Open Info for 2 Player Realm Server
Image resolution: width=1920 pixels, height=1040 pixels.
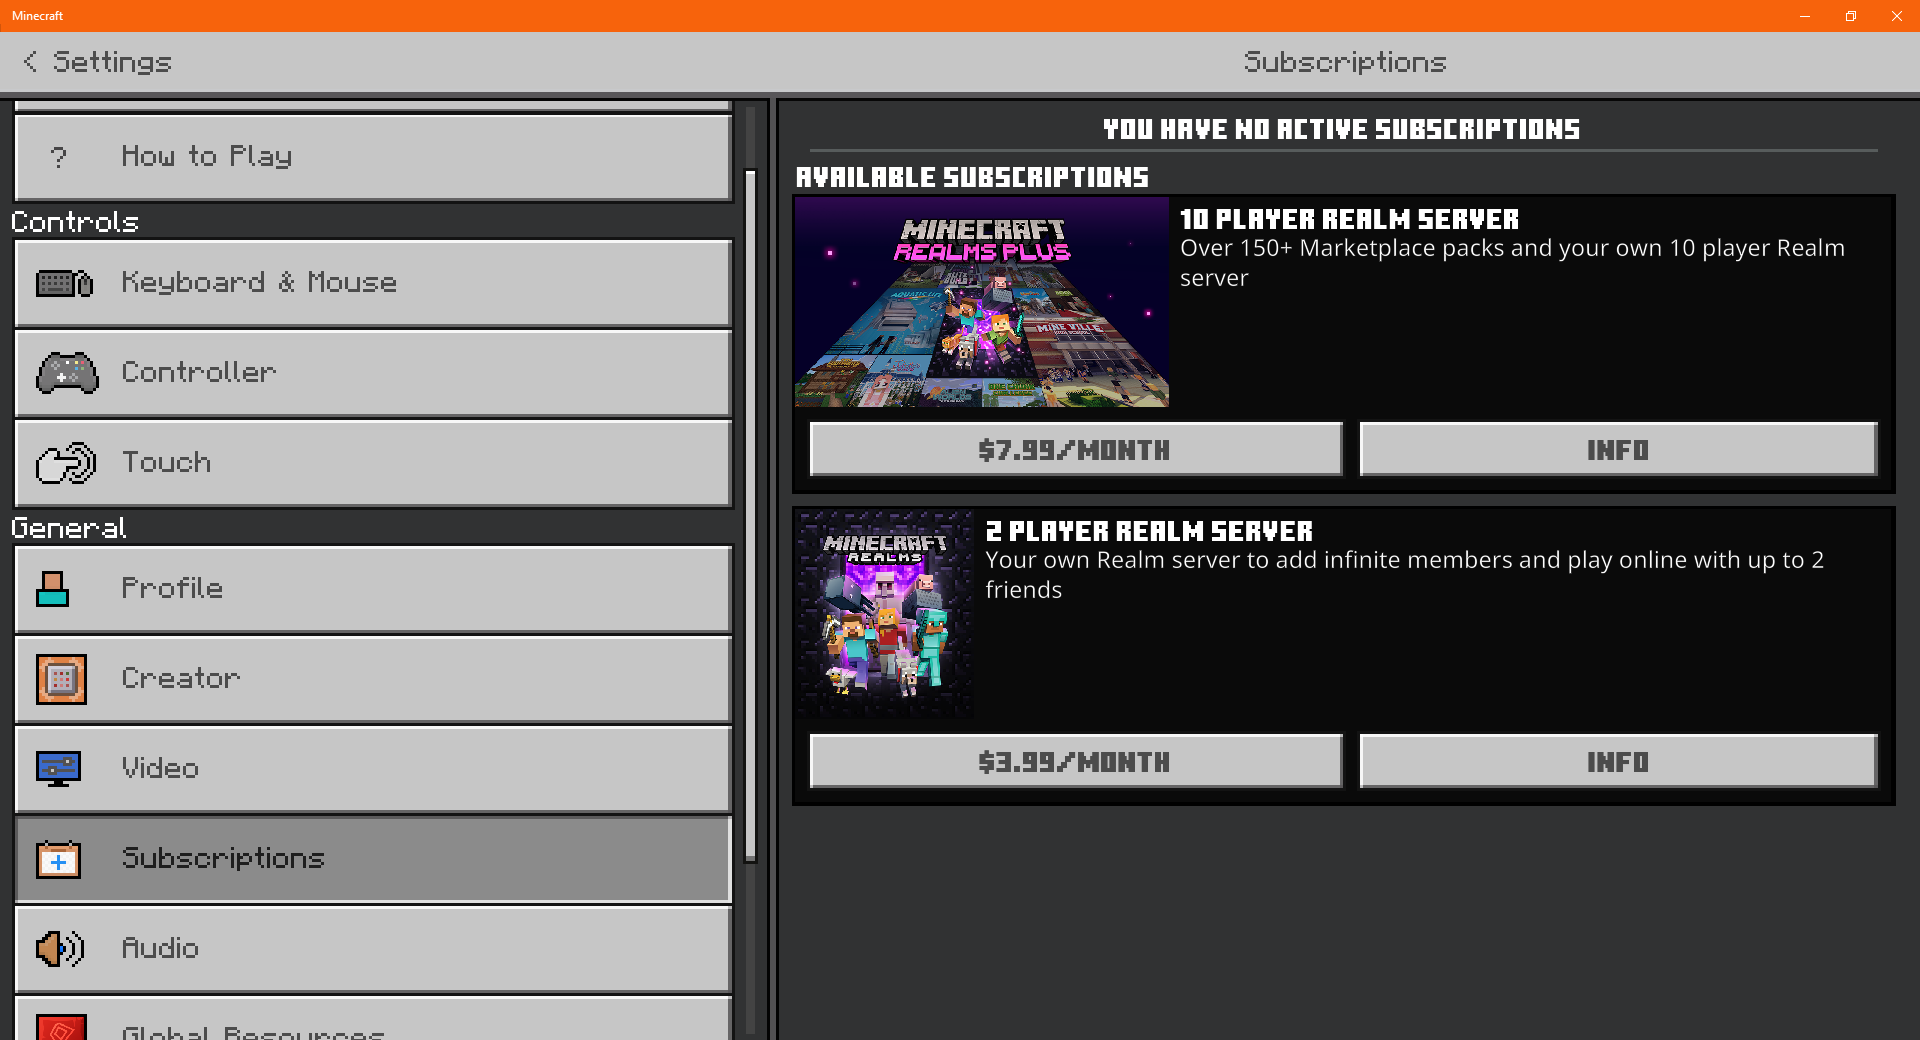pyautogui.click(x=1618, y=761)
